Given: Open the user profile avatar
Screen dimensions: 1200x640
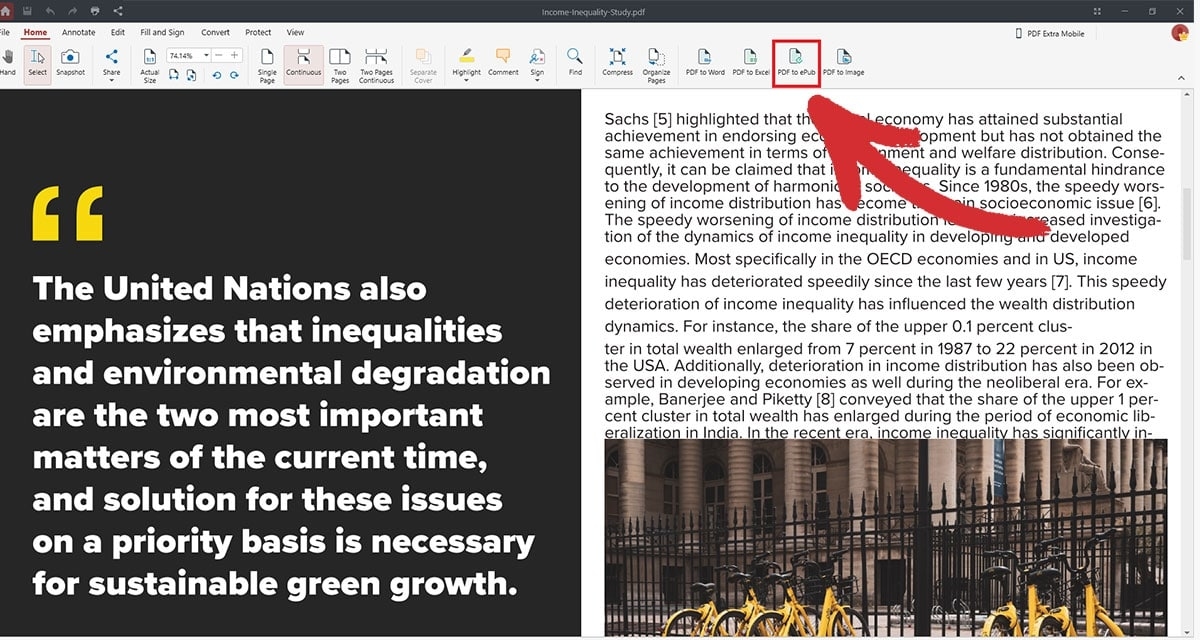Looking at the screenshot, I should point(1180,33).
